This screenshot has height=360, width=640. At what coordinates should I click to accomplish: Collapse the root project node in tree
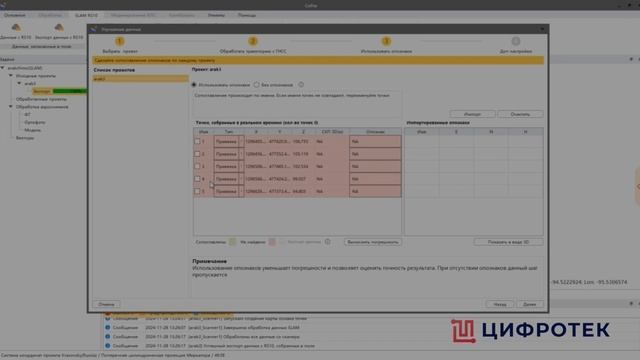click(3, 68)
